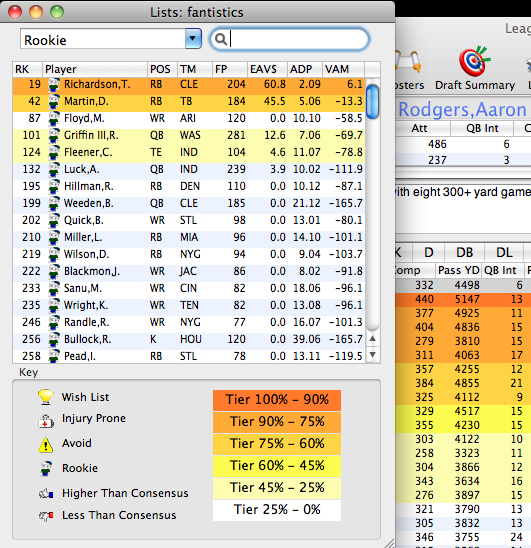The height and width of the screenshot is (548, 531).
Task: Click rookie icon beside Bullock,R.
Action: (53, 340)
